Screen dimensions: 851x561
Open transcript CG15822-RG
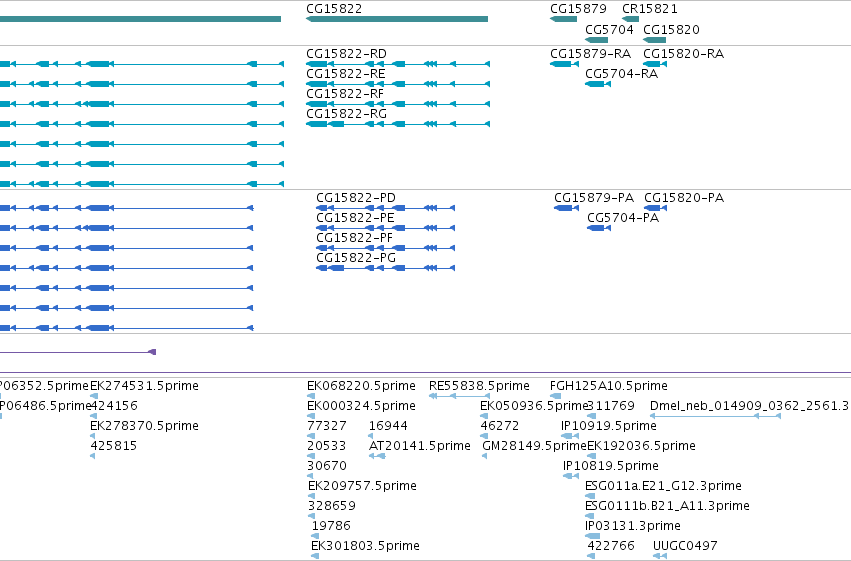click(x=346, y=114)
